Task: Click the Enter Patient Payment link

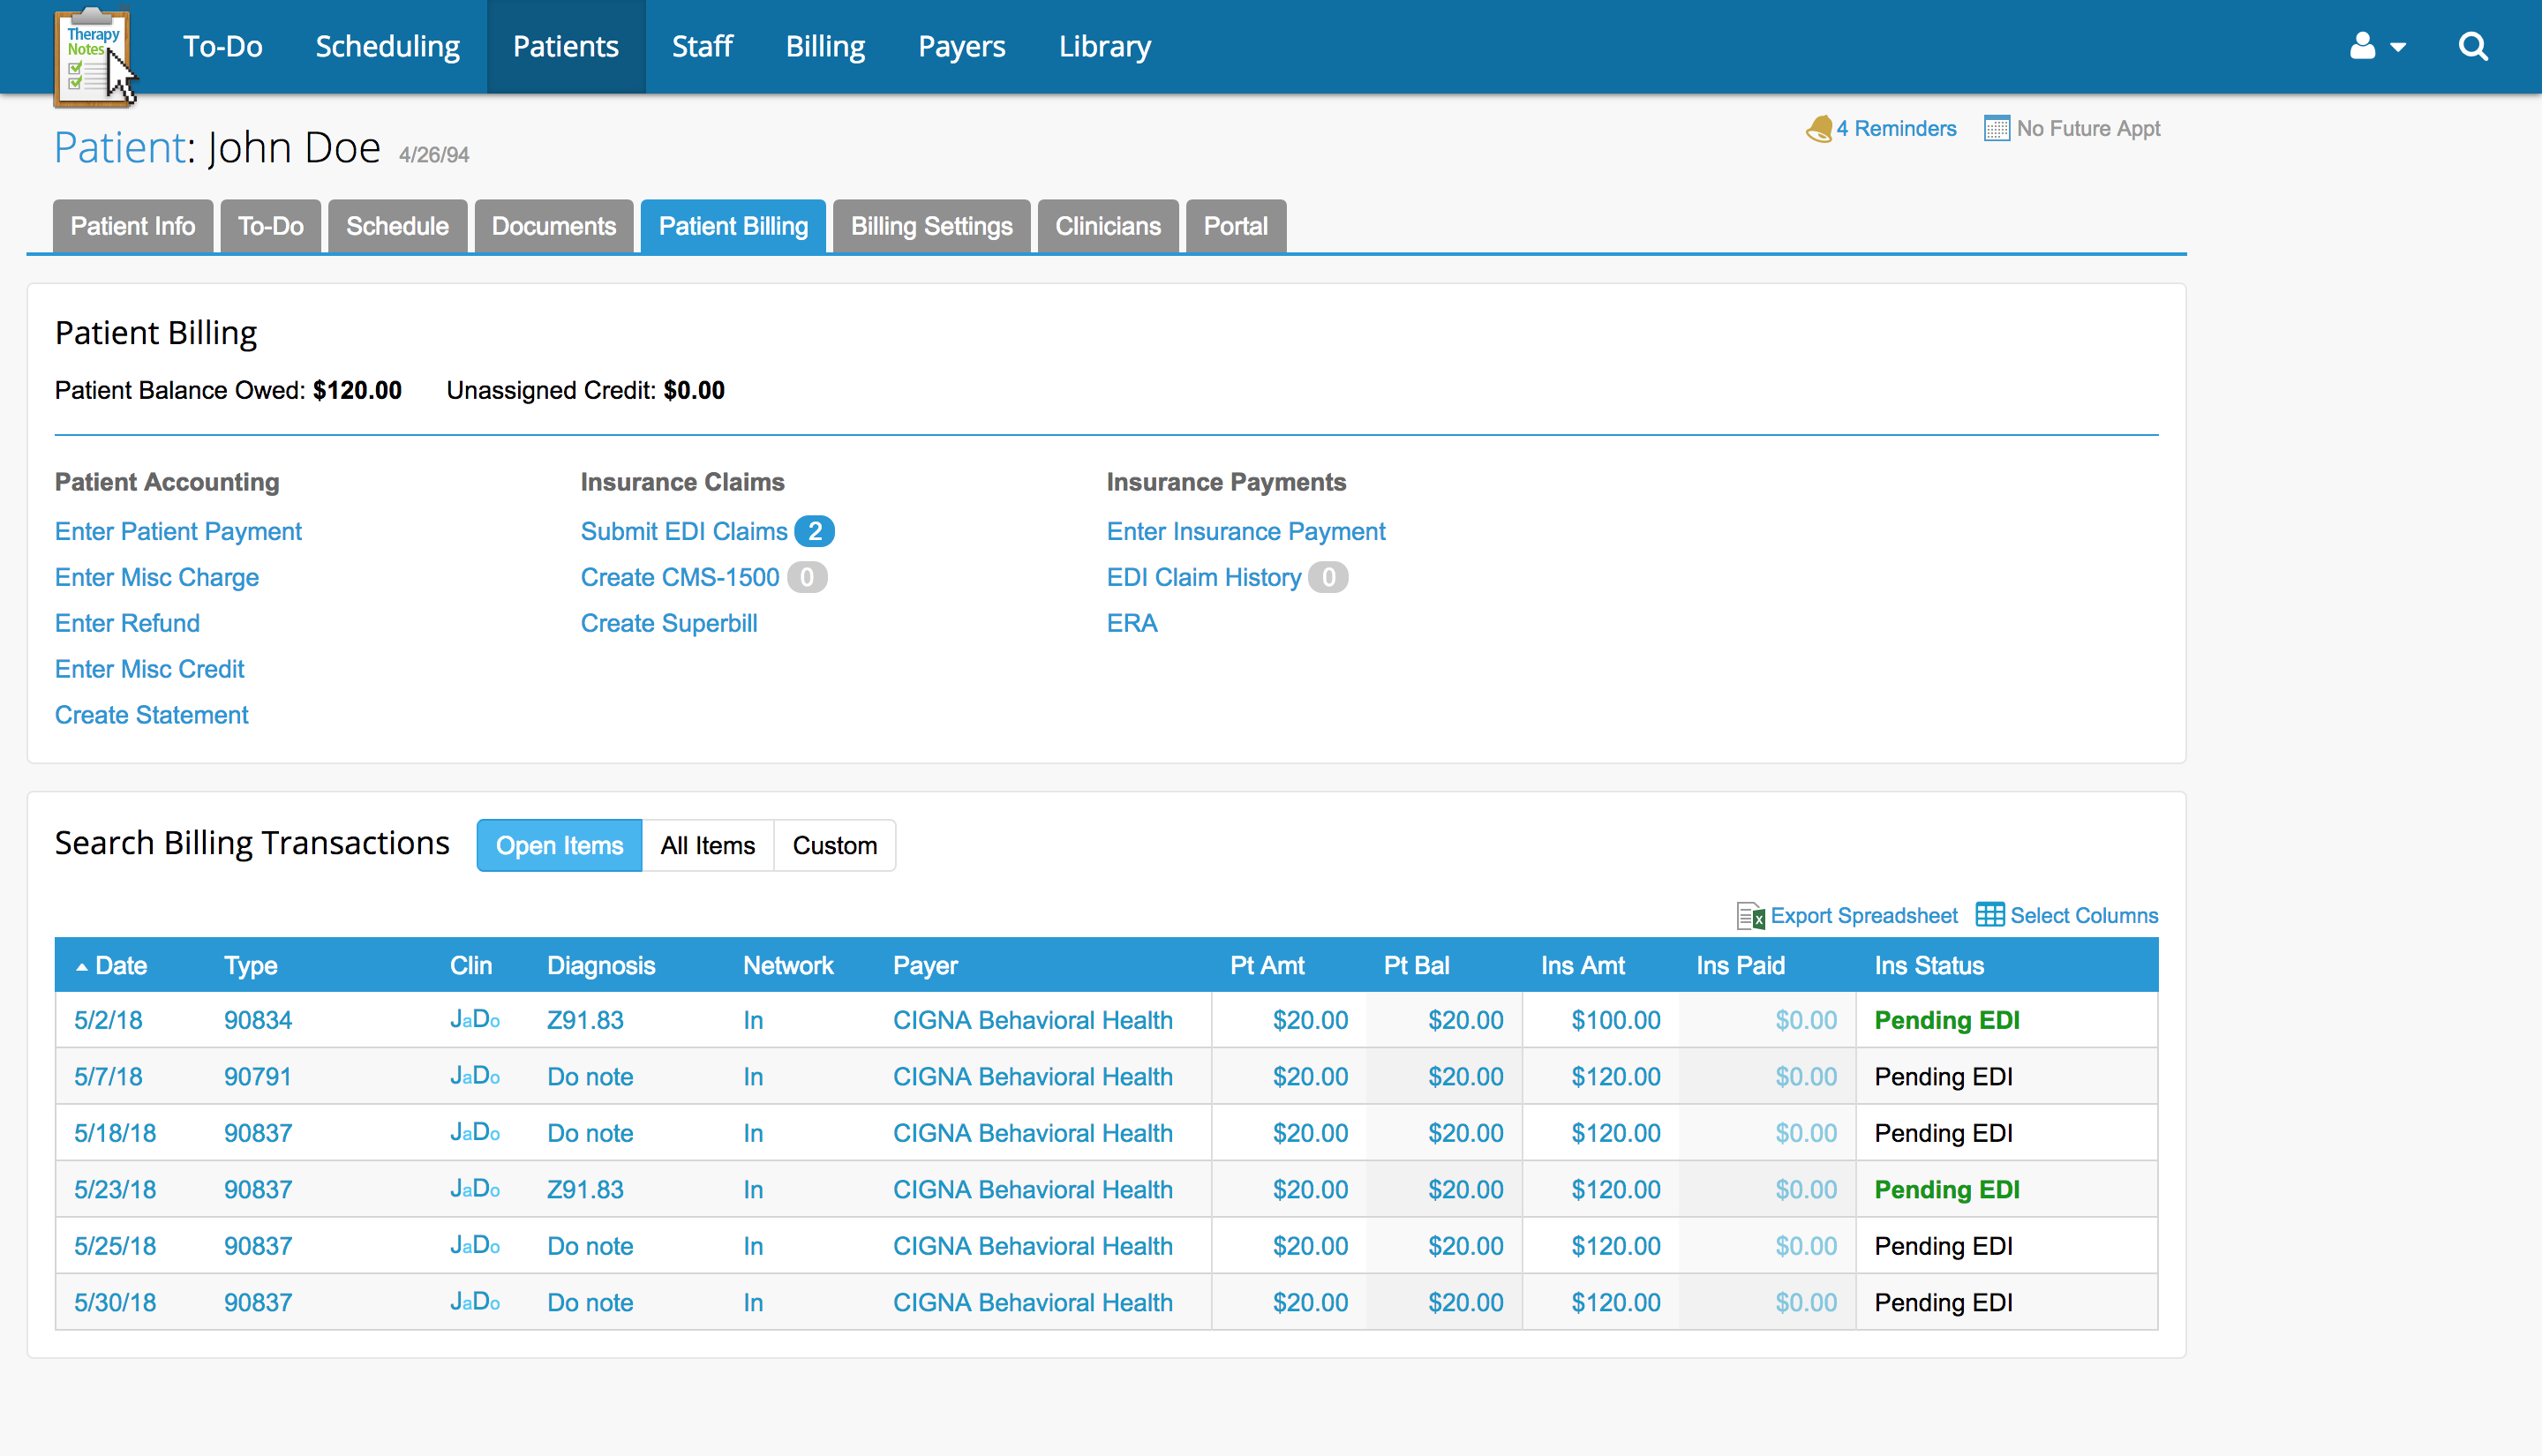Action: click(178, 532)
